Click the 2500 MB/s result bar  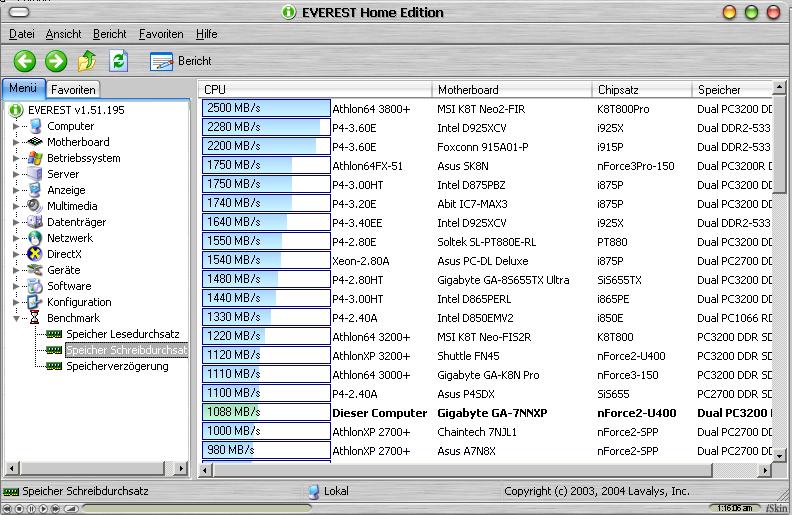(266, 108)
